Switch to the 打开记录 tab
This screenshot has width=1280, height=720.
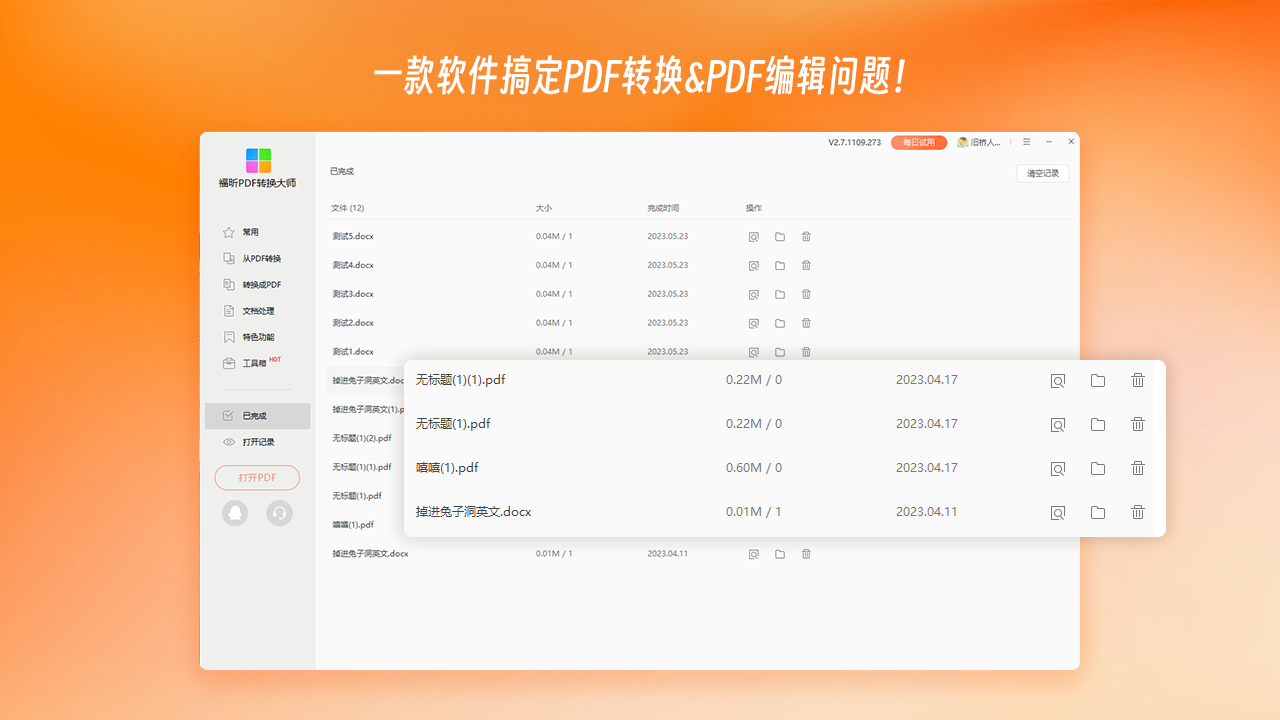coord(257,441)
